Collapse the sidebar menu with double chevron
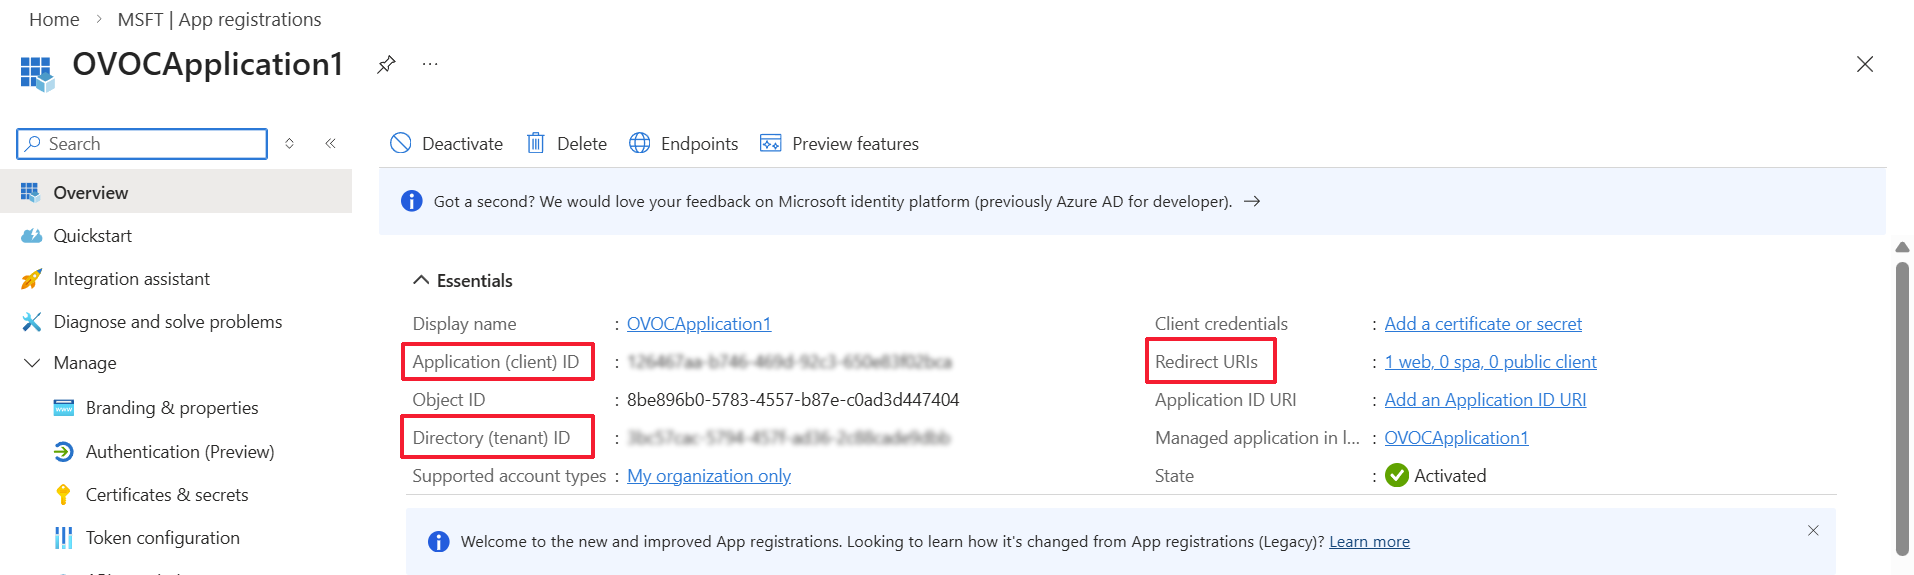1914x575 pixels. (x=330, y=144)
